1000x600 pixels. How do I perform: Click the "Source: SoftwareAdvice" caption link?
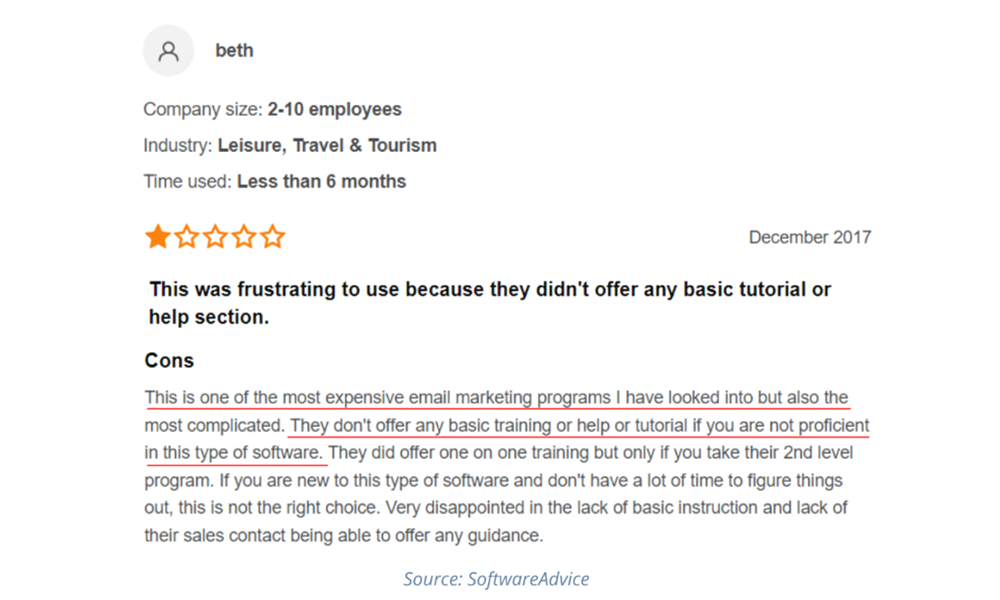(496, 579)
